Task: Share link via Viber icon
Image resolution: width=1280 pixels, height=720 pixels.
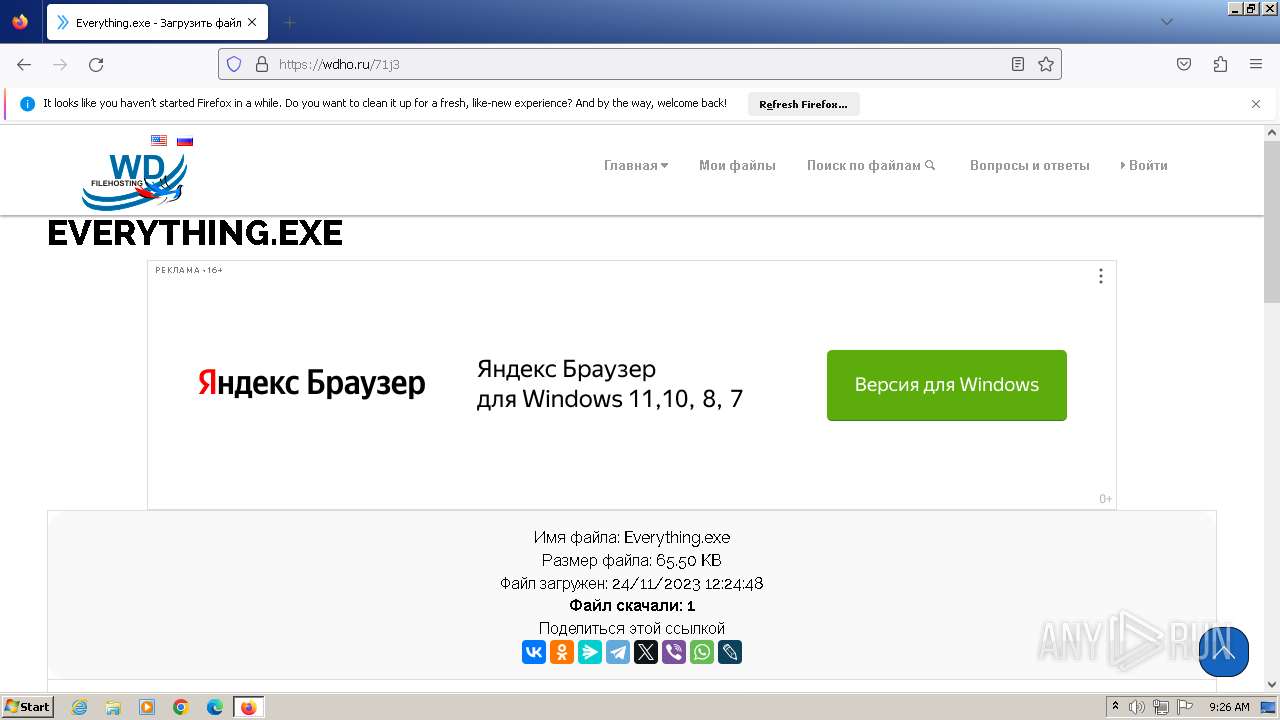Action: click(674, 652)
